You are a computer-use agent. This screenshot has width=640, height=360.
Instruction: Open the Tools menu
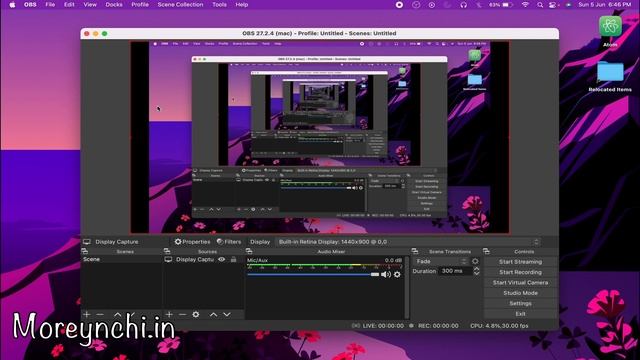[x=219, y=5]
